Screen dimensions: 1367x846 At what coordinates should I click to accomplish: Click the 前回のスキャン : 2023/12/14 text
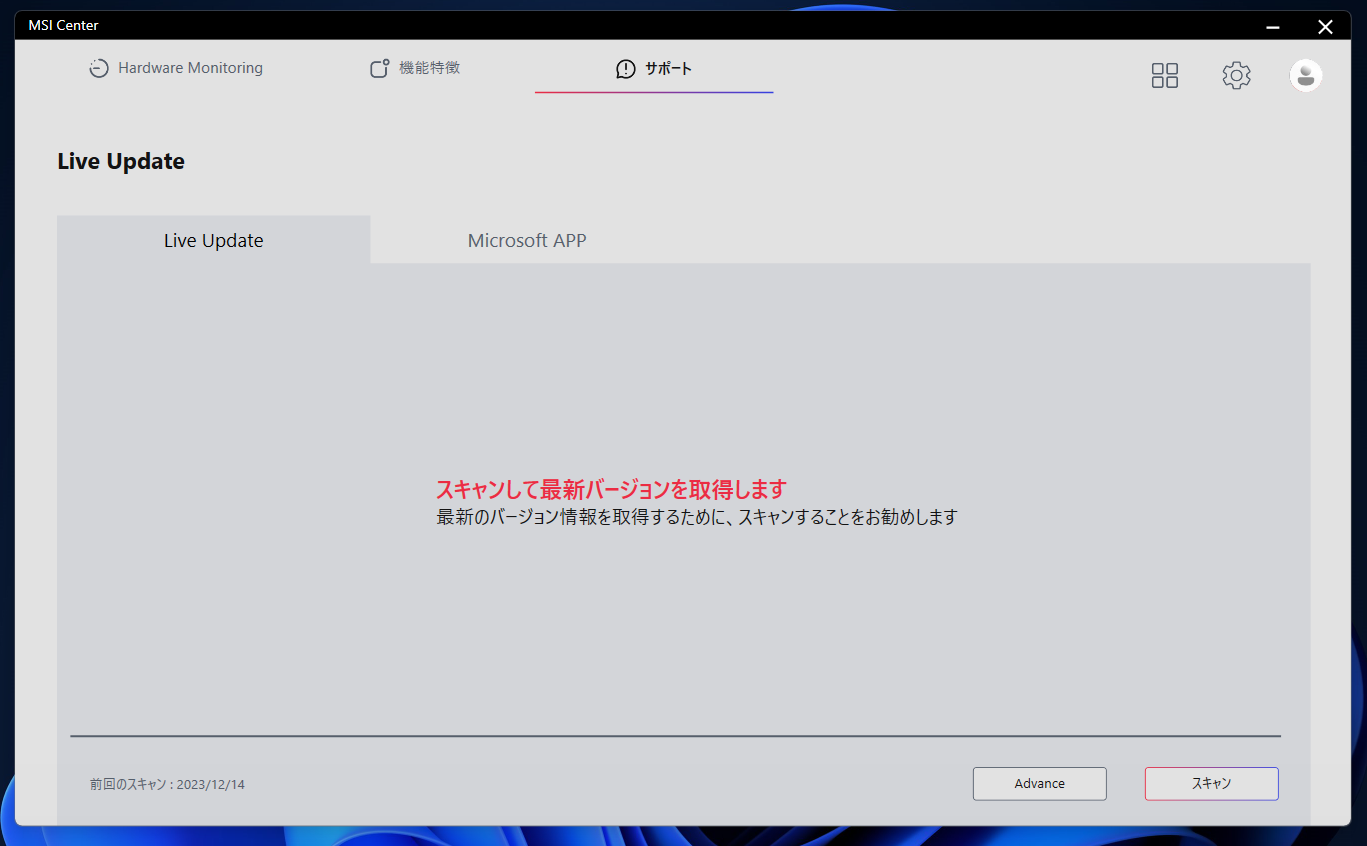click(167, 785)
